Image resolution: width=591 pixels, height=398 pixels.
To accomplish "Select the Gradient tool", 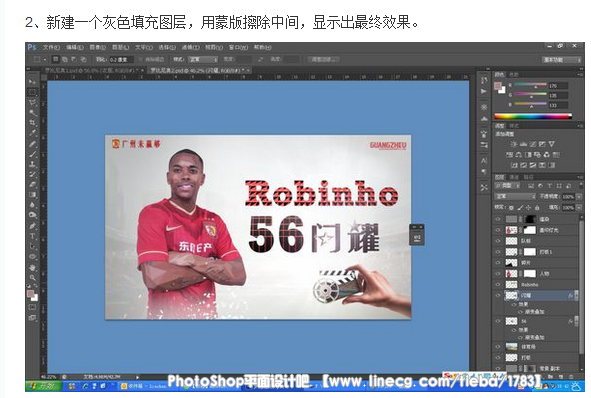I will (32, 194).
